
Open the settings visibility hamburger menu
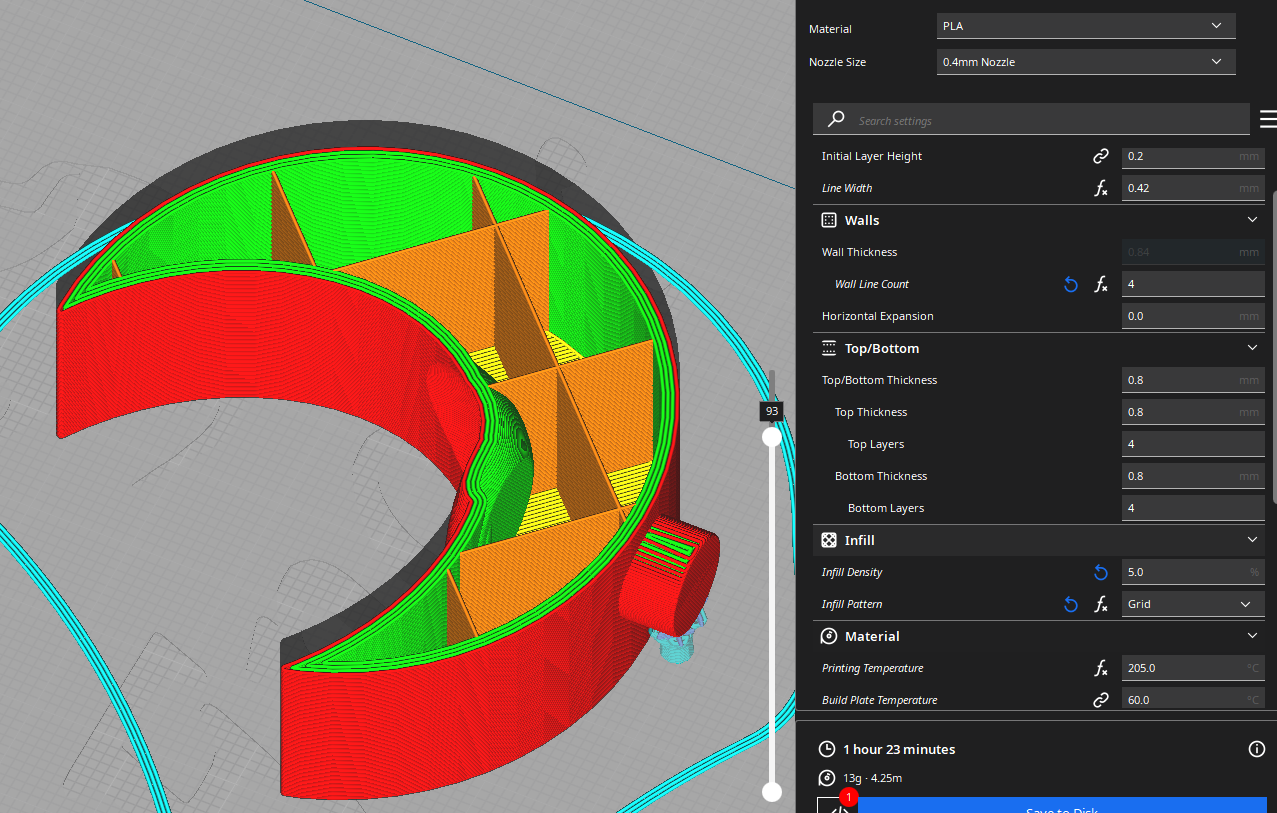coord(1267,120)
